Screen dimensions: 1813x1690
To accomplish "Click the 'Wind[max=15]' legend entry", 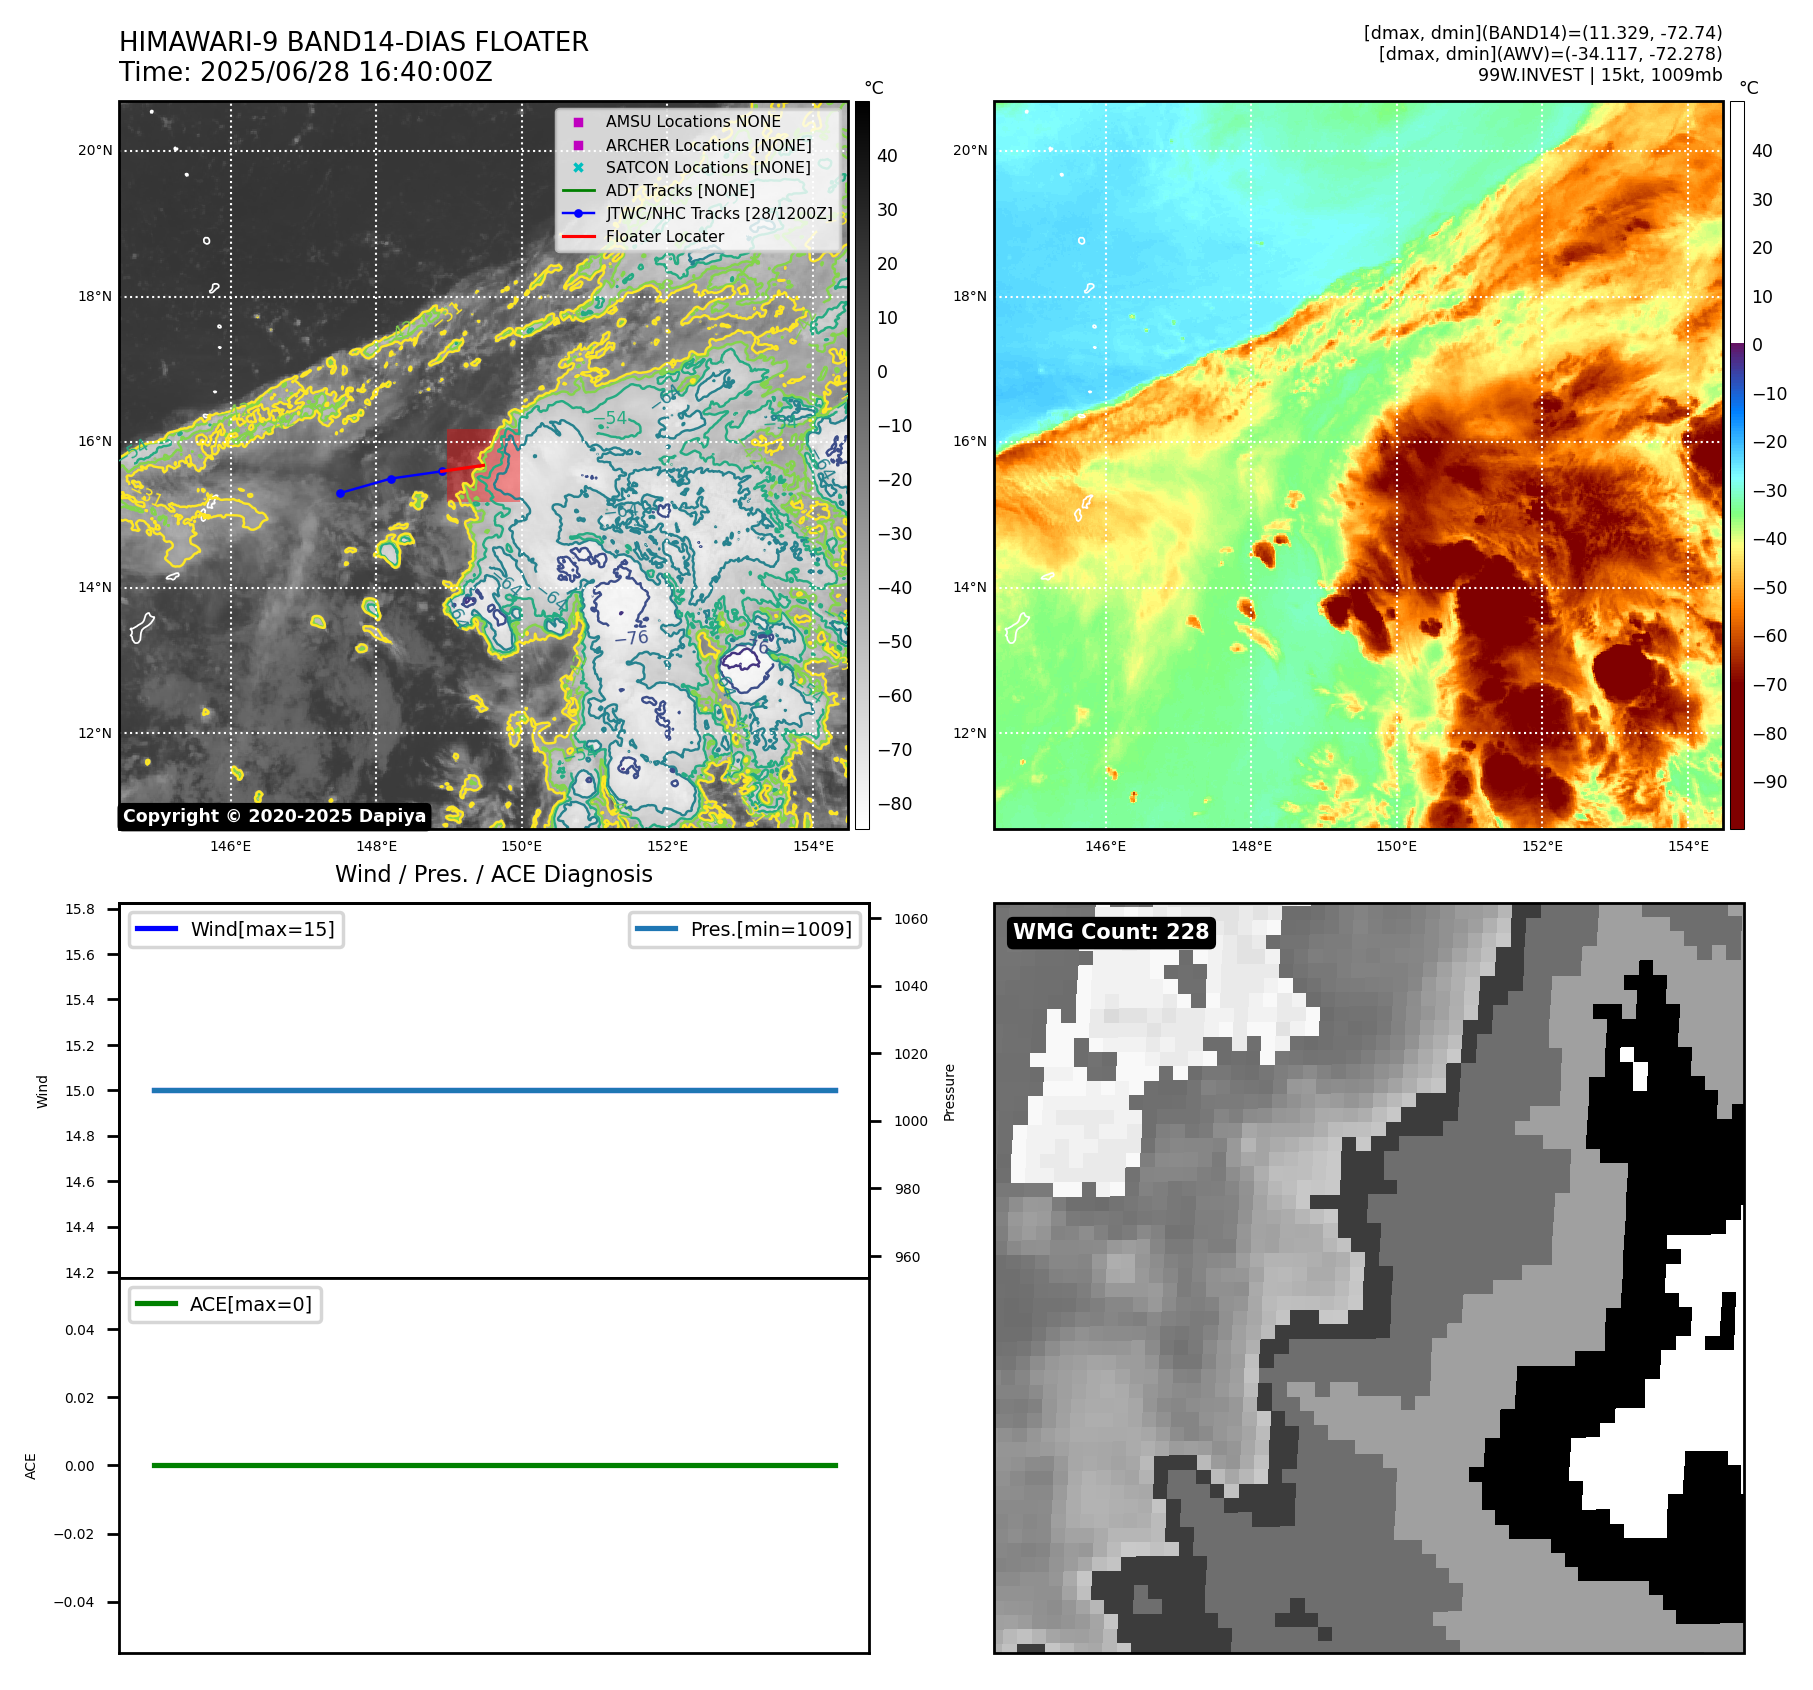I will [236, 929].
